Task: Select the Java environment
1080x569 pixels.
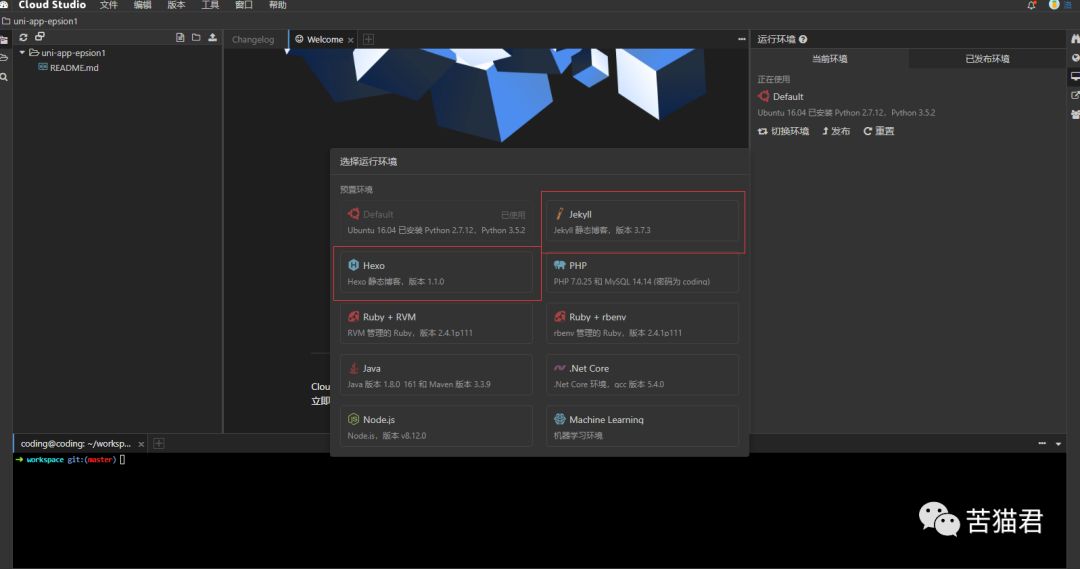Action: 436,375
